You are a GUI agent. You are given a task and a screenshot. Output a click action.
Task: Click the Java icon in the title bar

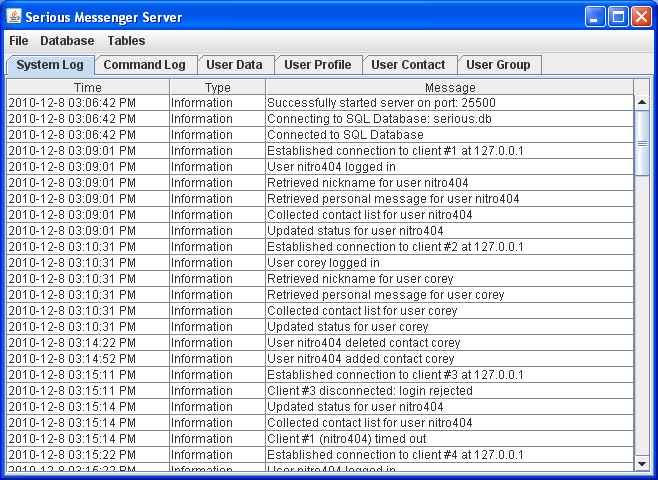(x=13, y=17)
